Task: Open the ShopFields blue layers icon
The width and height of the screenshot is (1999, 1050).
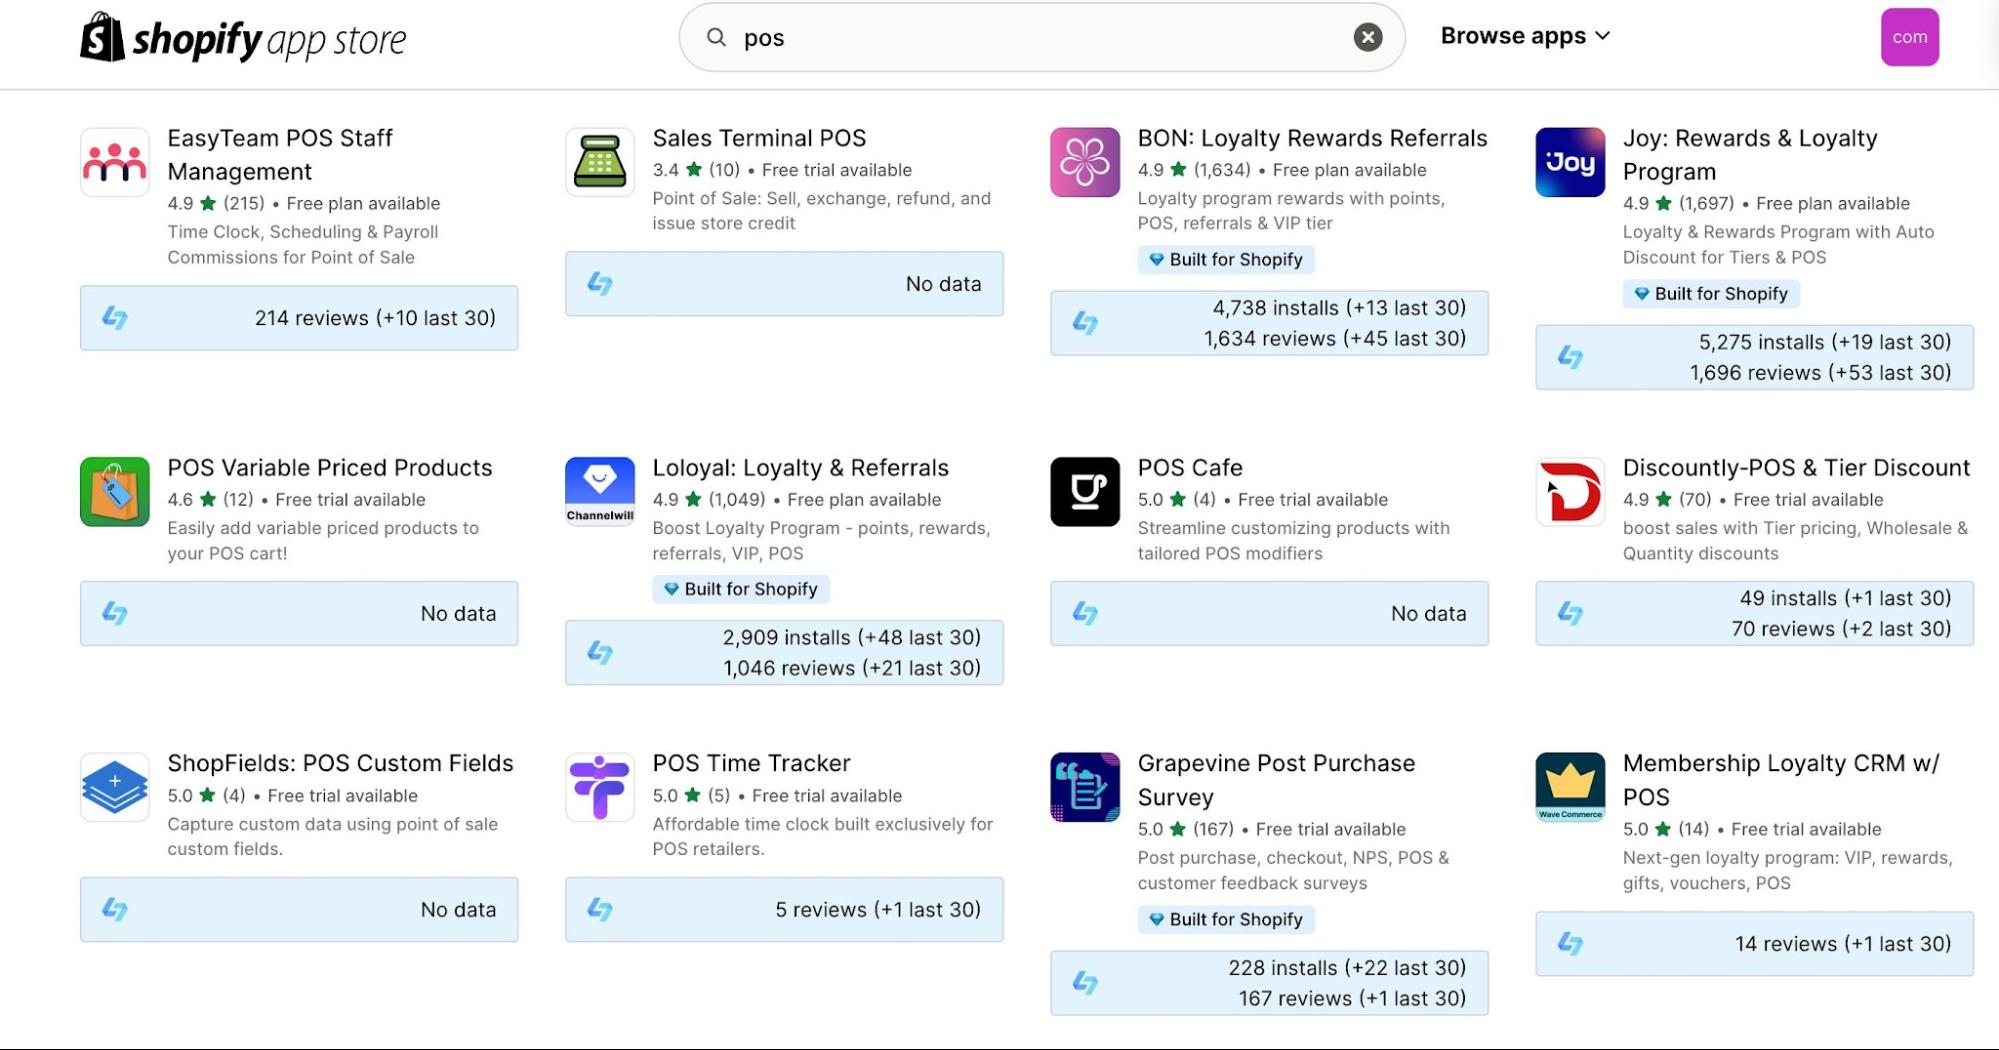Action: (x=115, y=787)
